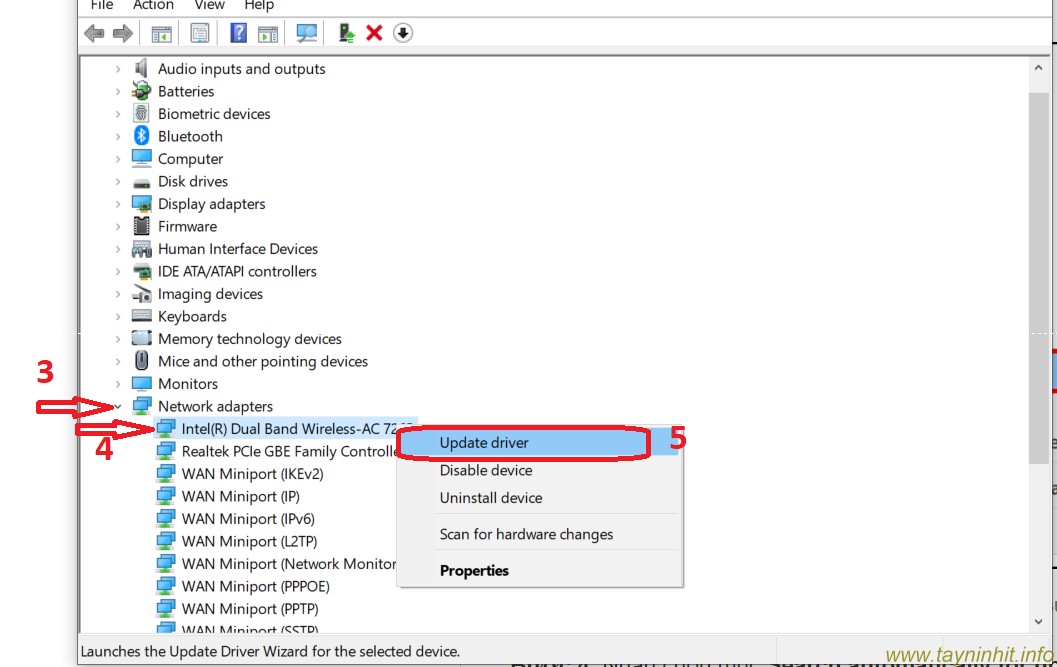Viewport: 1057px width, 667px height.
Task: Open the View menu
Action: 209,5
